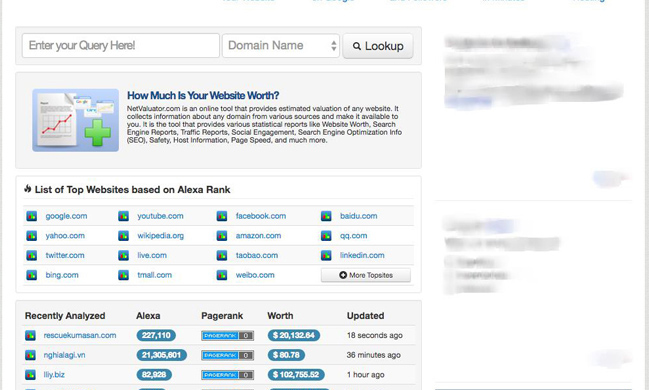Click the chart icon next to live.com
Image resolution: width=649 pixels, height=390 pixels.
point(123,255)
